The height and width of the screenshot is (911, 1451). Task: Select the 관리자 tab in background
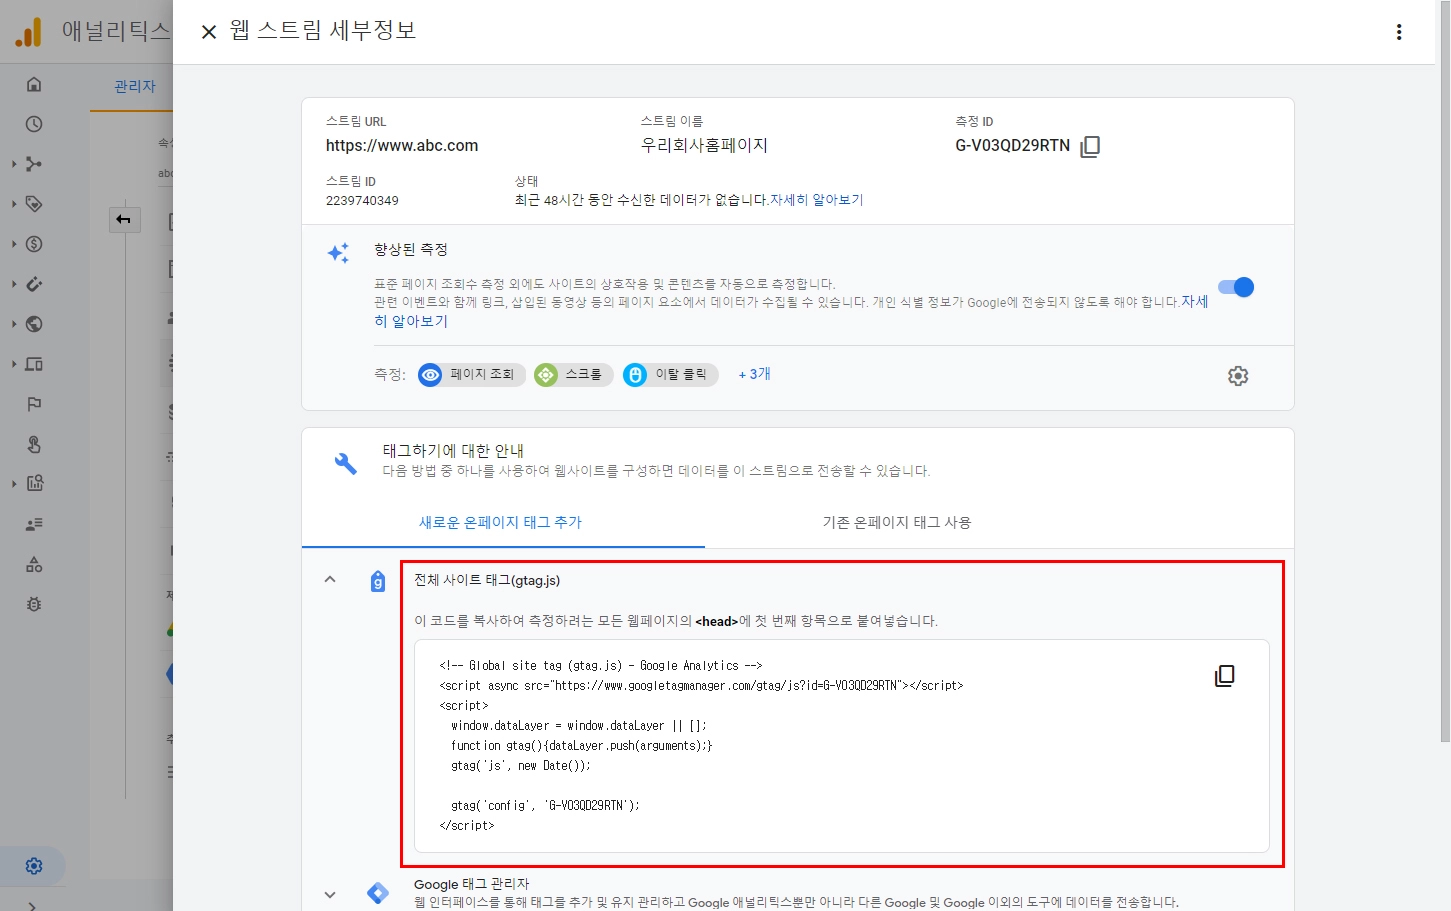coord(135,87)
